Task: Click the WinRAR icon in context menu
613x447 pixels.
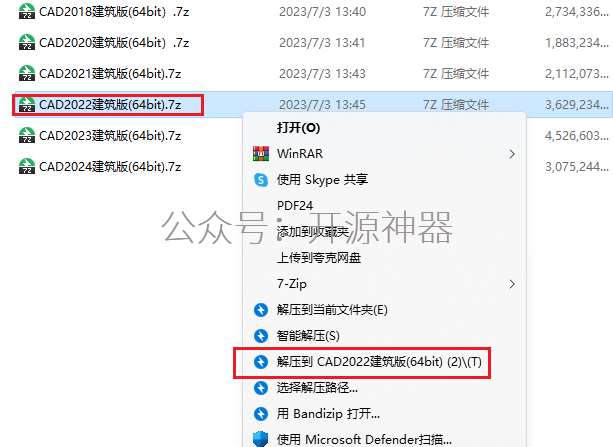Action: click(261, 154)
